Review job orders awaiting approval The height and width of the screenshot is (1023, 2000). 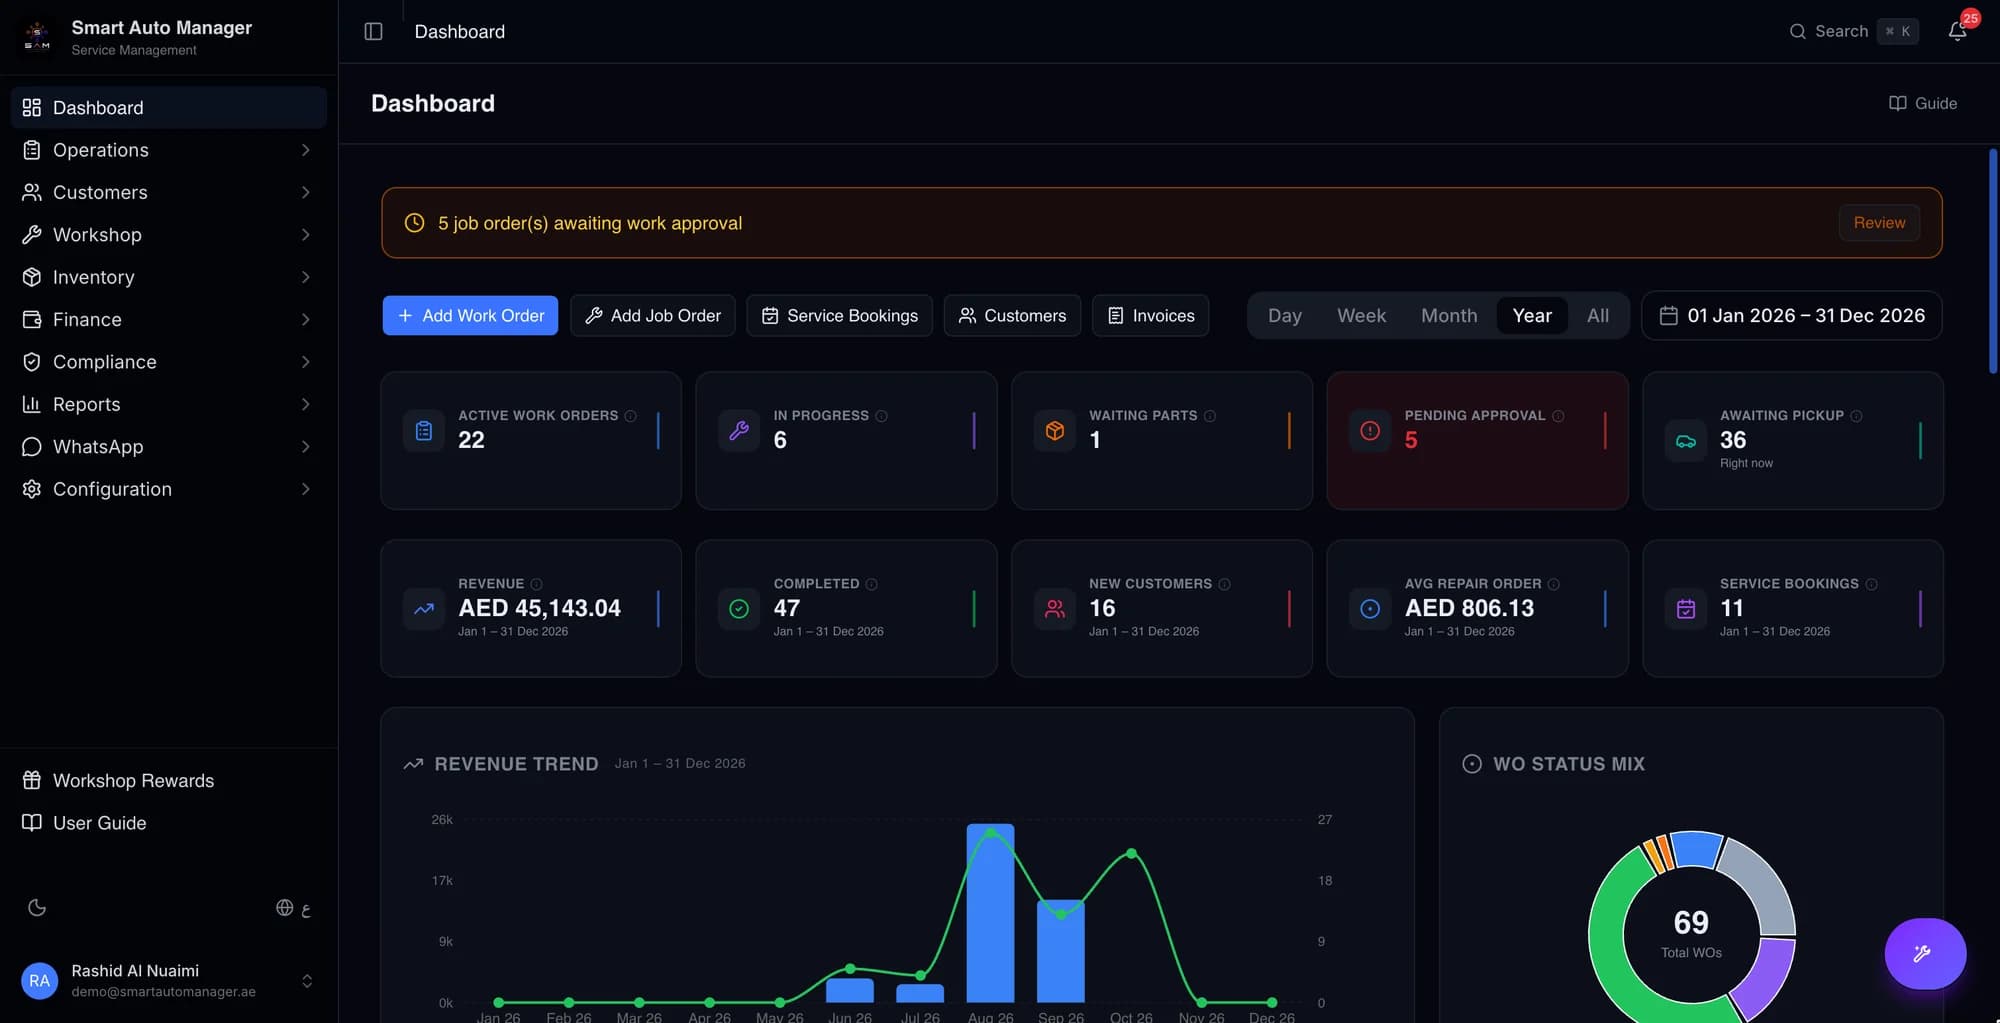(x=1879, y=223)
